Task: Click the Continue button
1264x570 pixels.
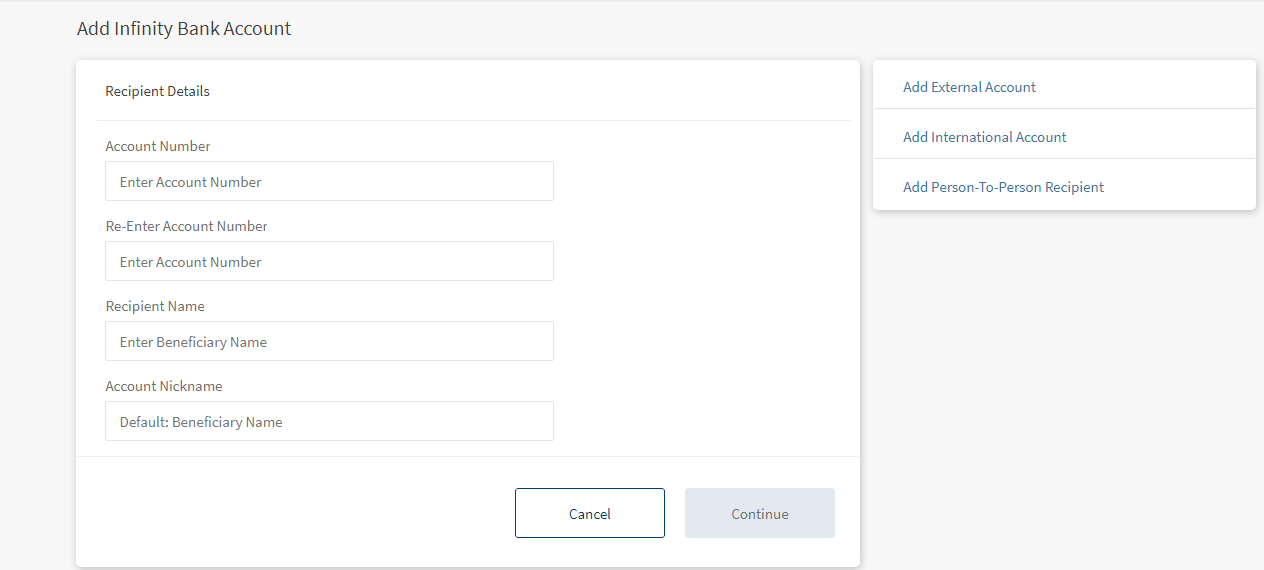Action: [x=759, y=513]
